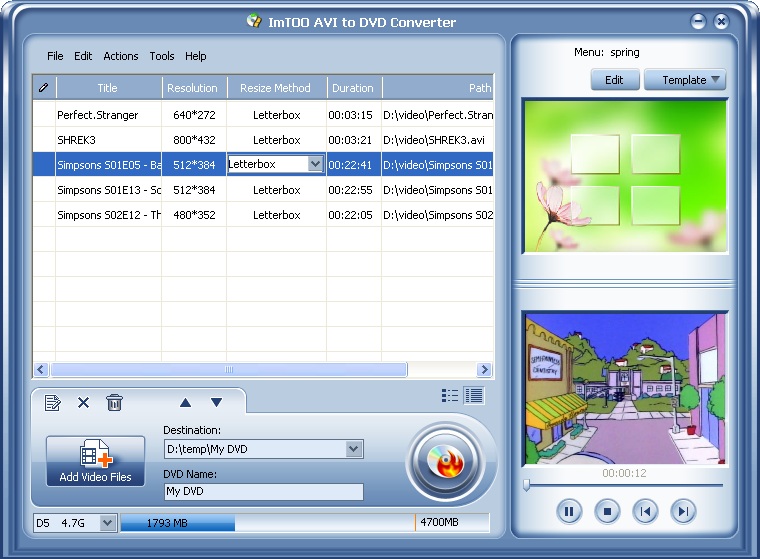This screenshot has height=559, width=760.
Task: Click the pencil icon column header
Action: pyautogui.click(x=44, y=88)
